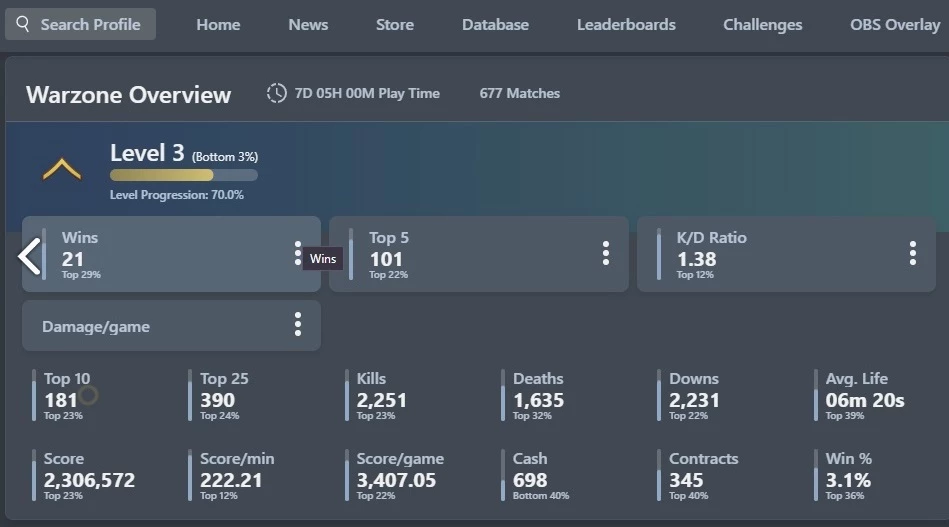Open the Damage/game card options menu
Image resolution: width=949 pixels, height=527 pixels.
point(297,324)
